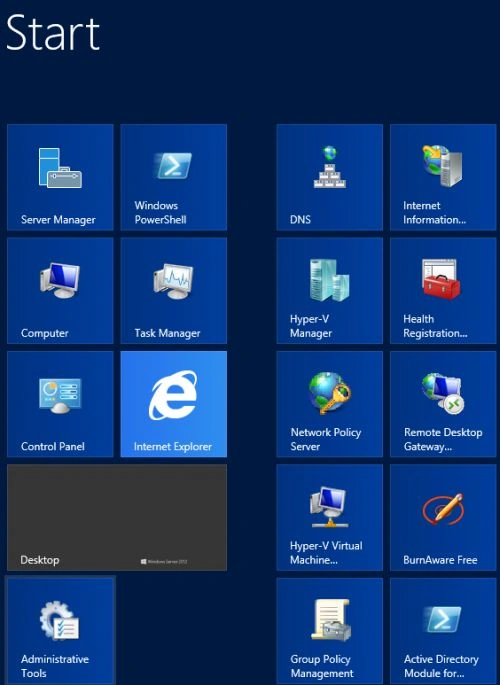Switch to the Desktop tile

click(117, 517)
